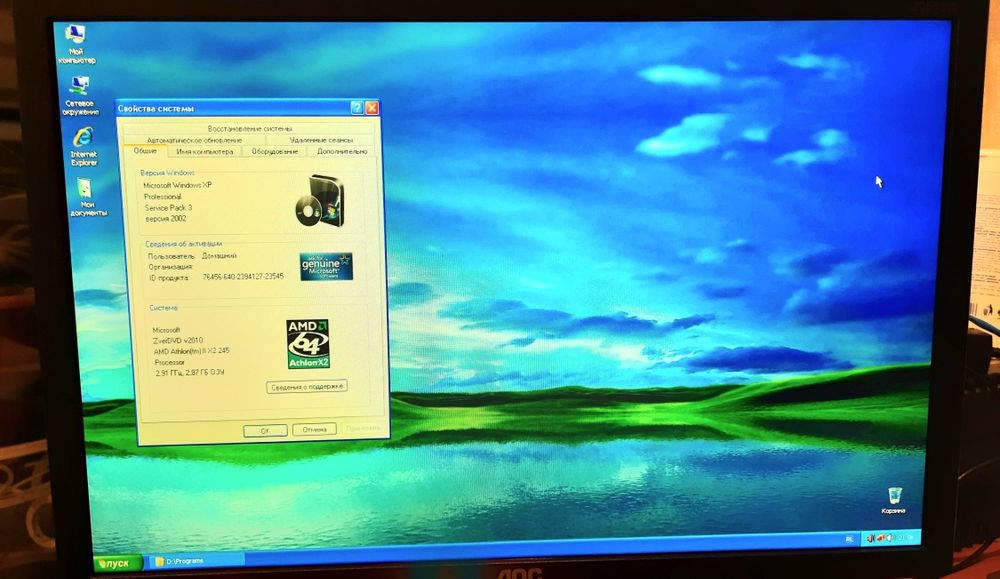
Task: Click the Сведения о поддержке button
Action: click(307, 386)
